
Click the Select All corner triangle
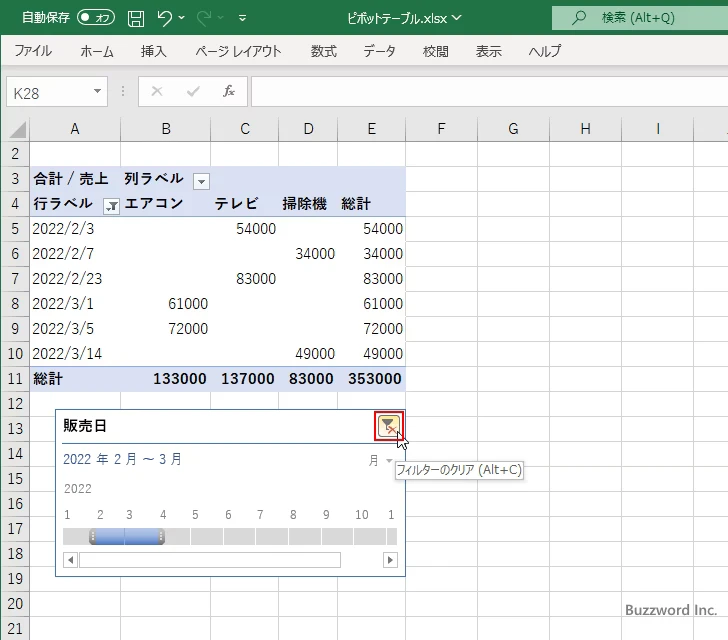(17, 129)
